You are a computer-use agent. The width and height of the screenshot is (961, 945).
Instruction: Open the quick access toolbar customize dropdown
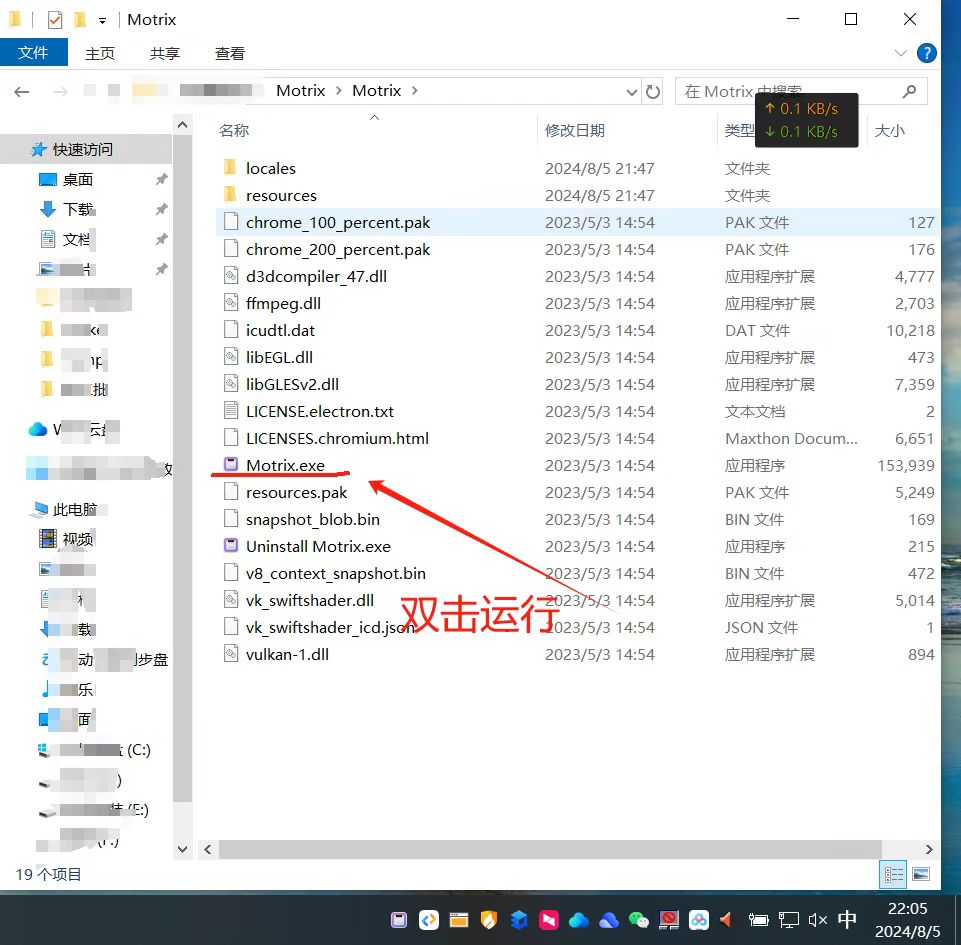pos(102,21)
